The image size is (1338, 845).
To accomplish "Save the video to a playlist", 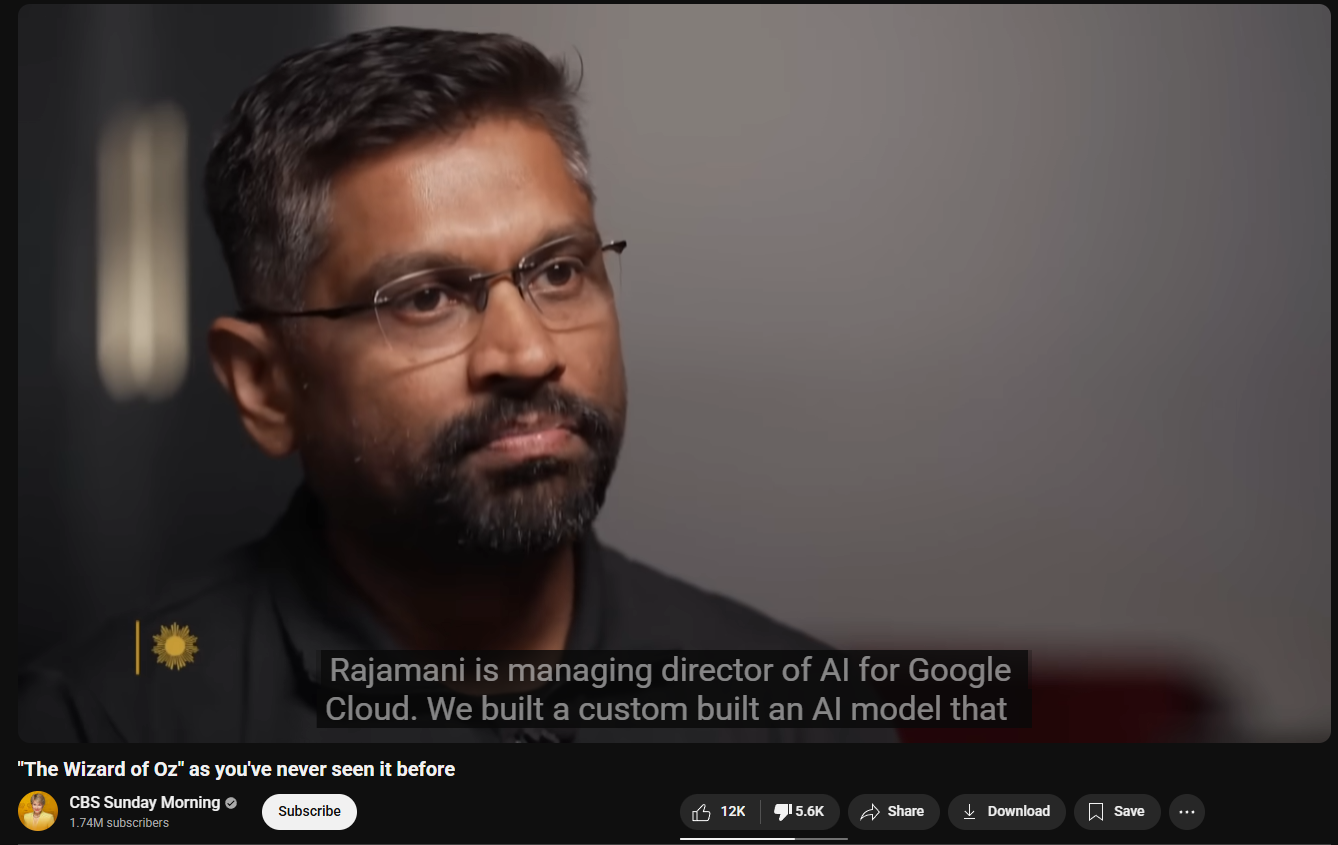I will click(x=1116, y=811).
